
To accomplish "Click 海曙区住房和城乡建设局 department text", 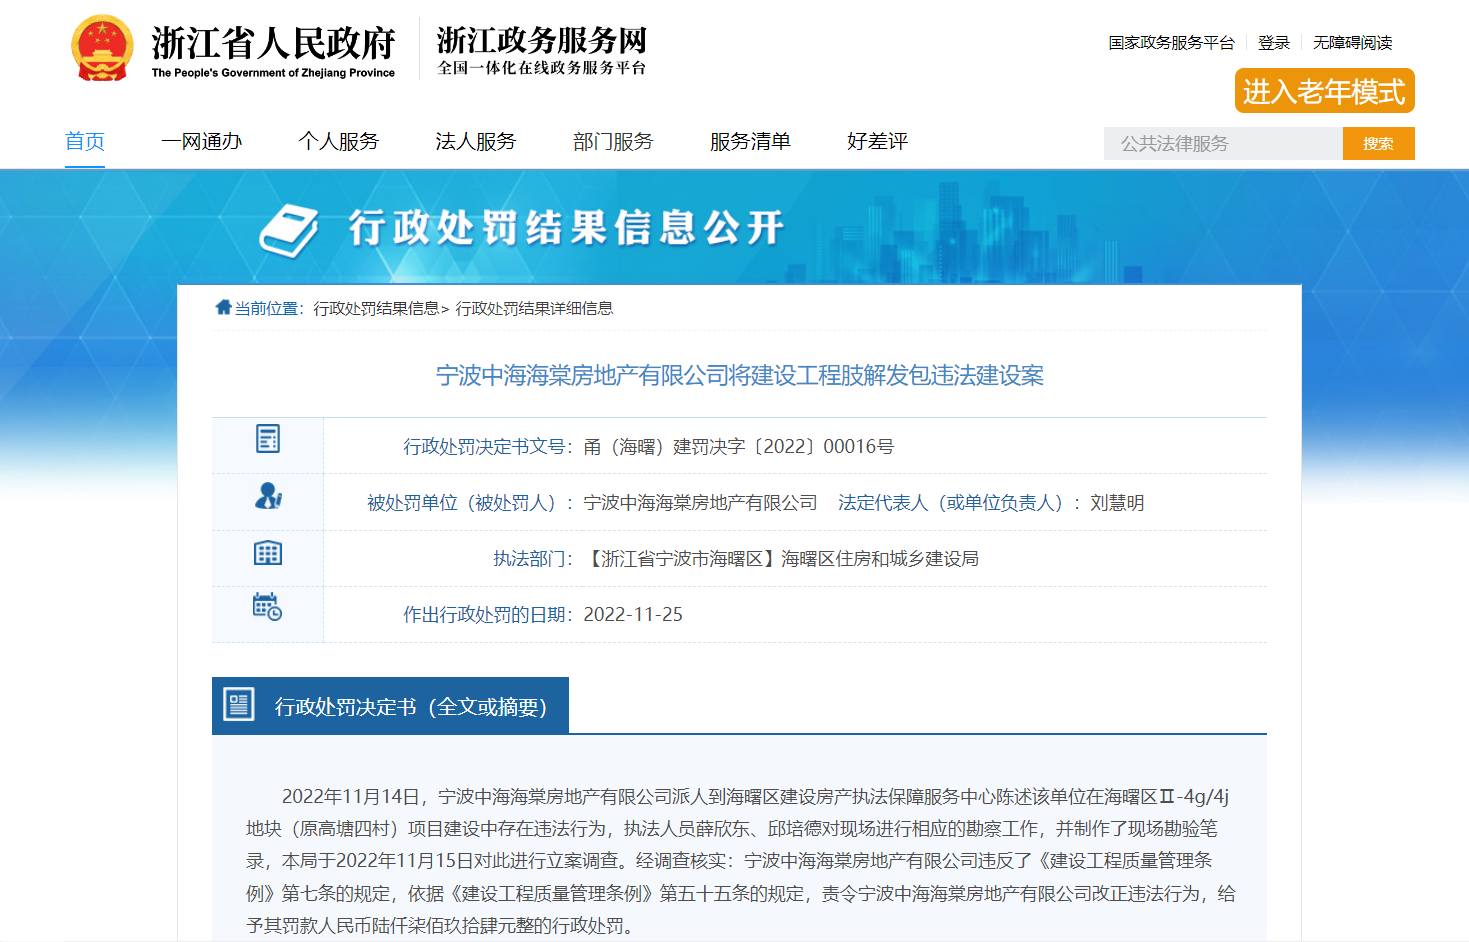I will [880, 558].
